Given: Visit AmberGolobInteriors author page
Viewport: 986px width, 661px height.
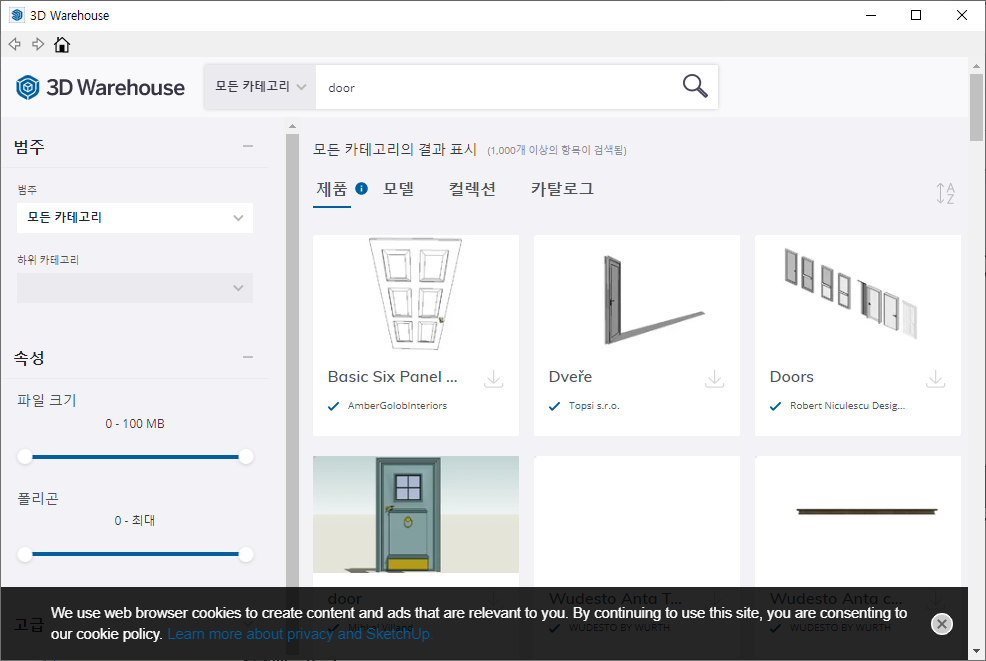Looking at the screenshot, I should (x=397, y=406).
